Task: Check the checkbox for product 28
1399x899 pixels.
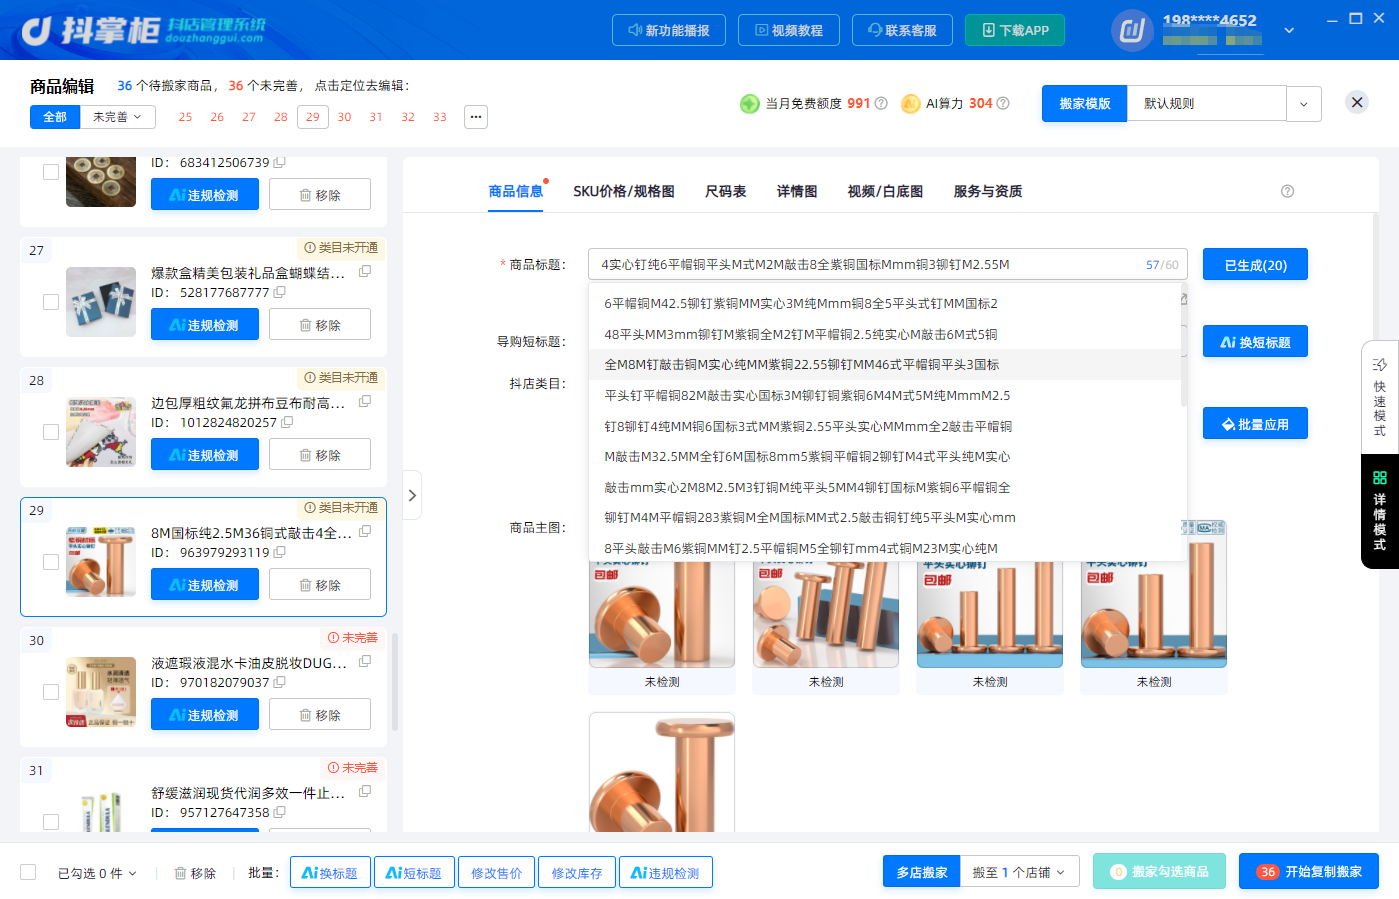Action: click(x=51, y=432)
